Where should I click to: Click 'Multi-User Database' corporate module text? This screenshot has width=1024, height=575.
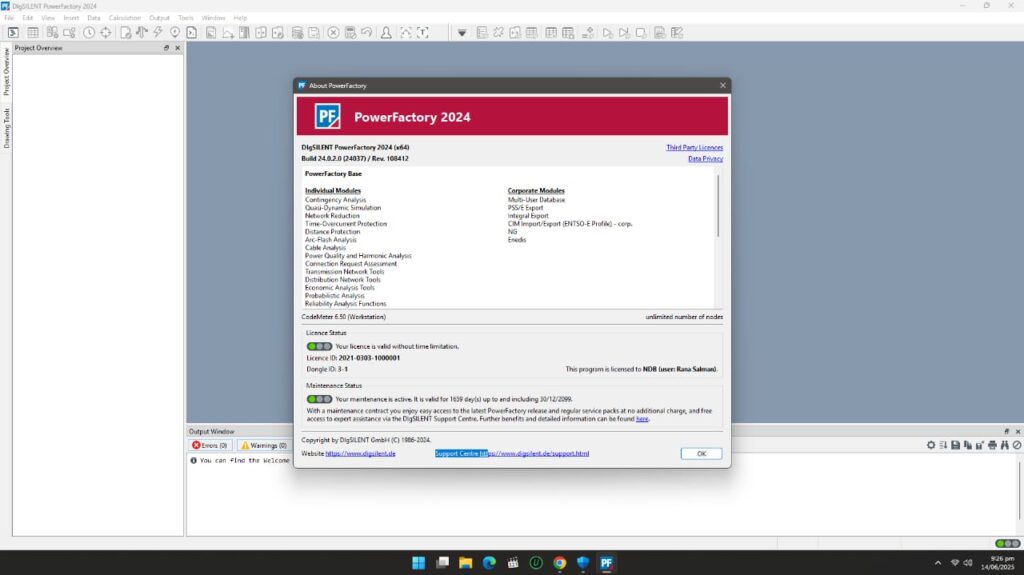536,200
